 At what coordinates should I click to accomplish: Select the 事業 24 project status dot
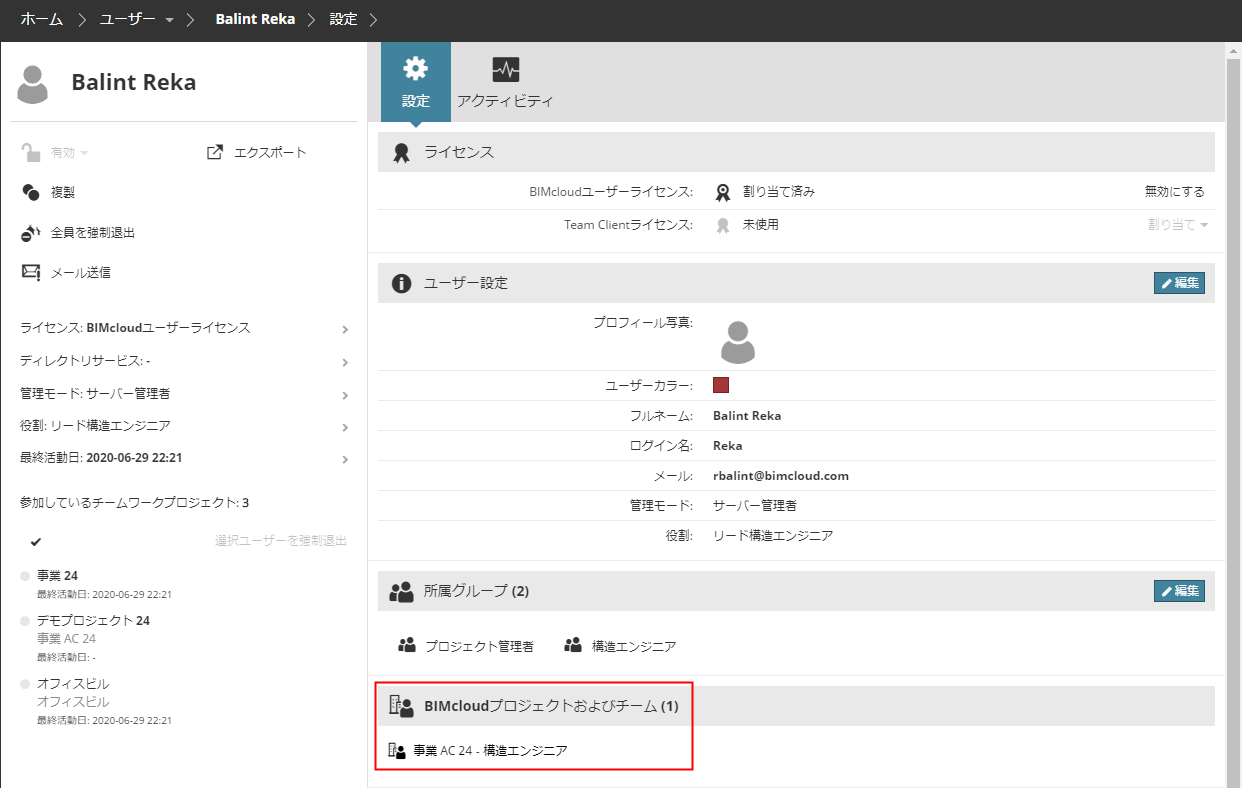(25, 576)
